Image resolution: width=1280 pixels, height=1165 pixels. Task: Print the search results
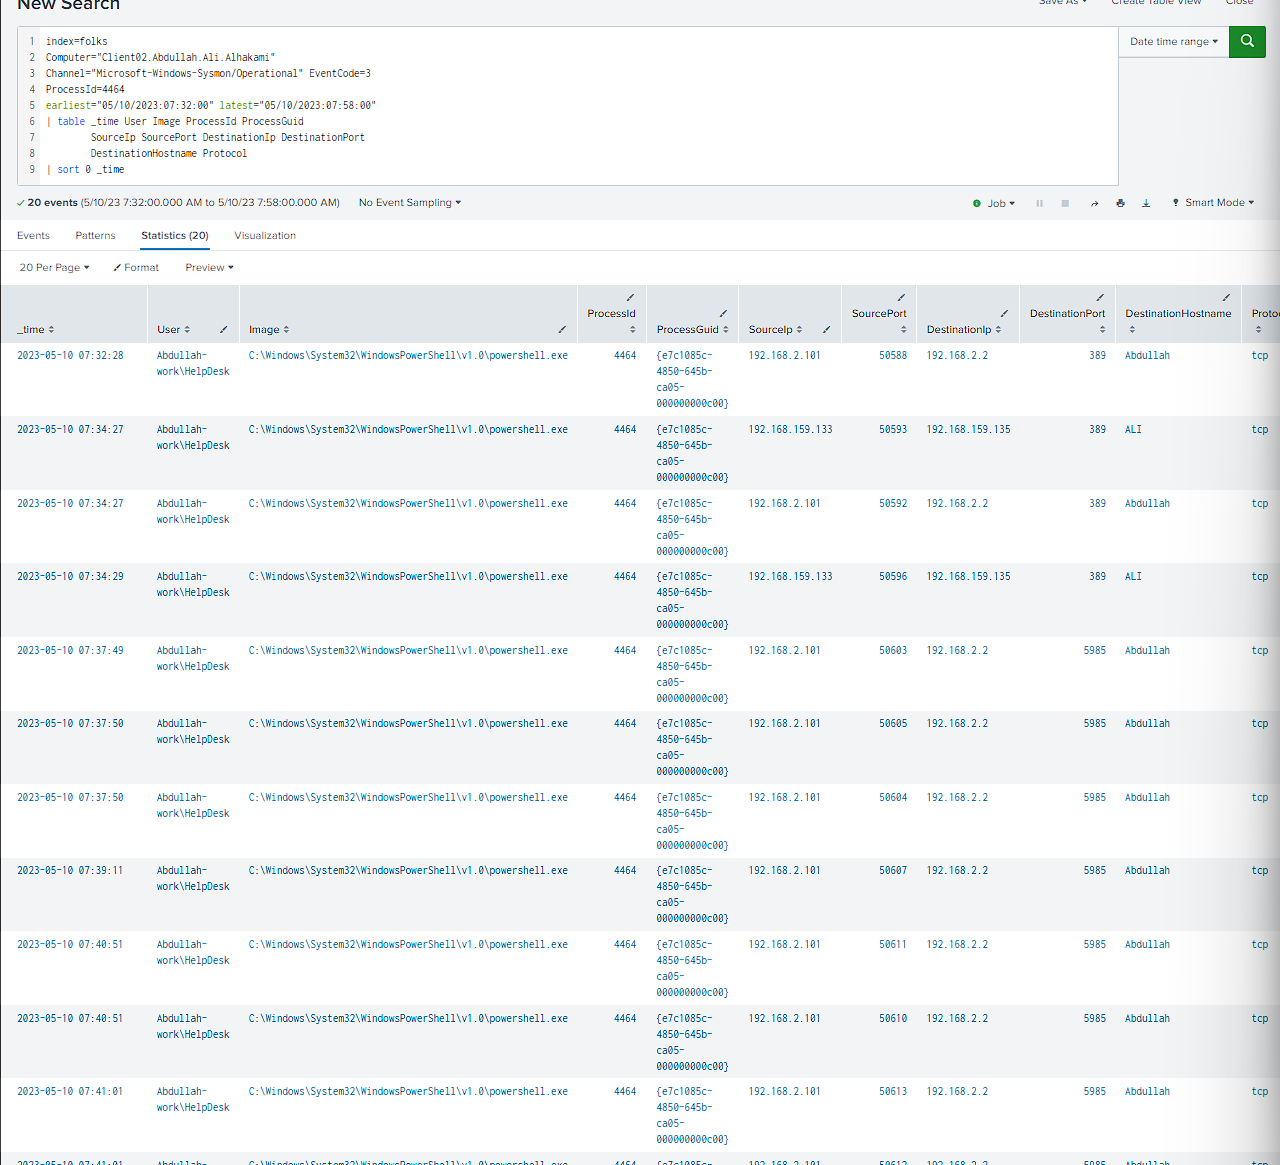coord(1120,203)
